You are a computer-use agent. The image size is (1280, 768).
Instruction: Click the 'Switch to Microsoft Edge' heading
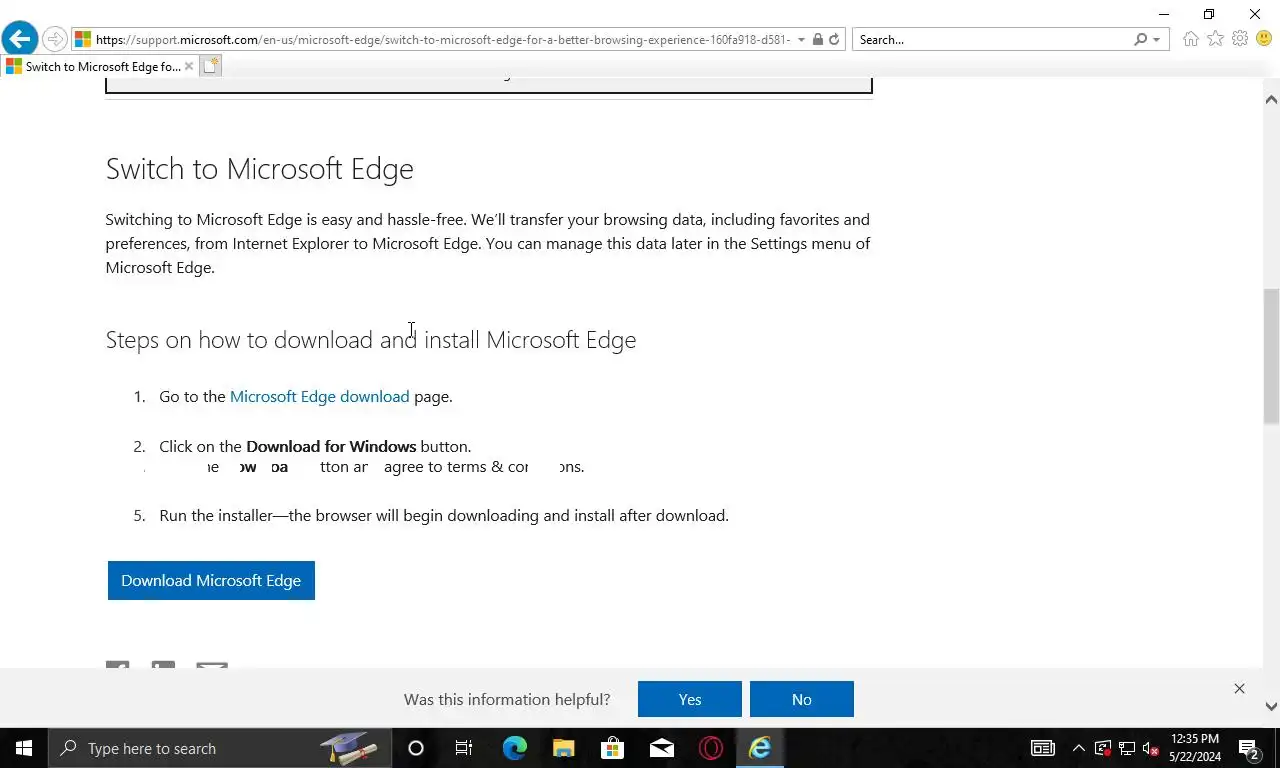click(260, 168)
